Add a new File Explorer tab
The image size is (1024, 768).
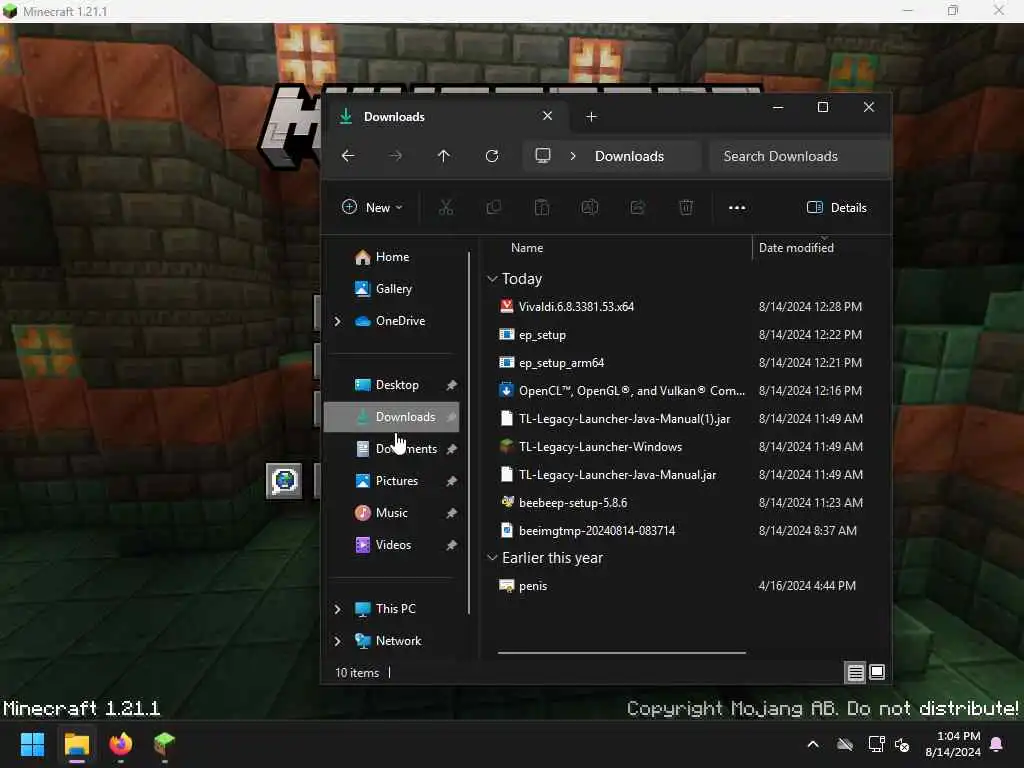(x=591, y=116)
